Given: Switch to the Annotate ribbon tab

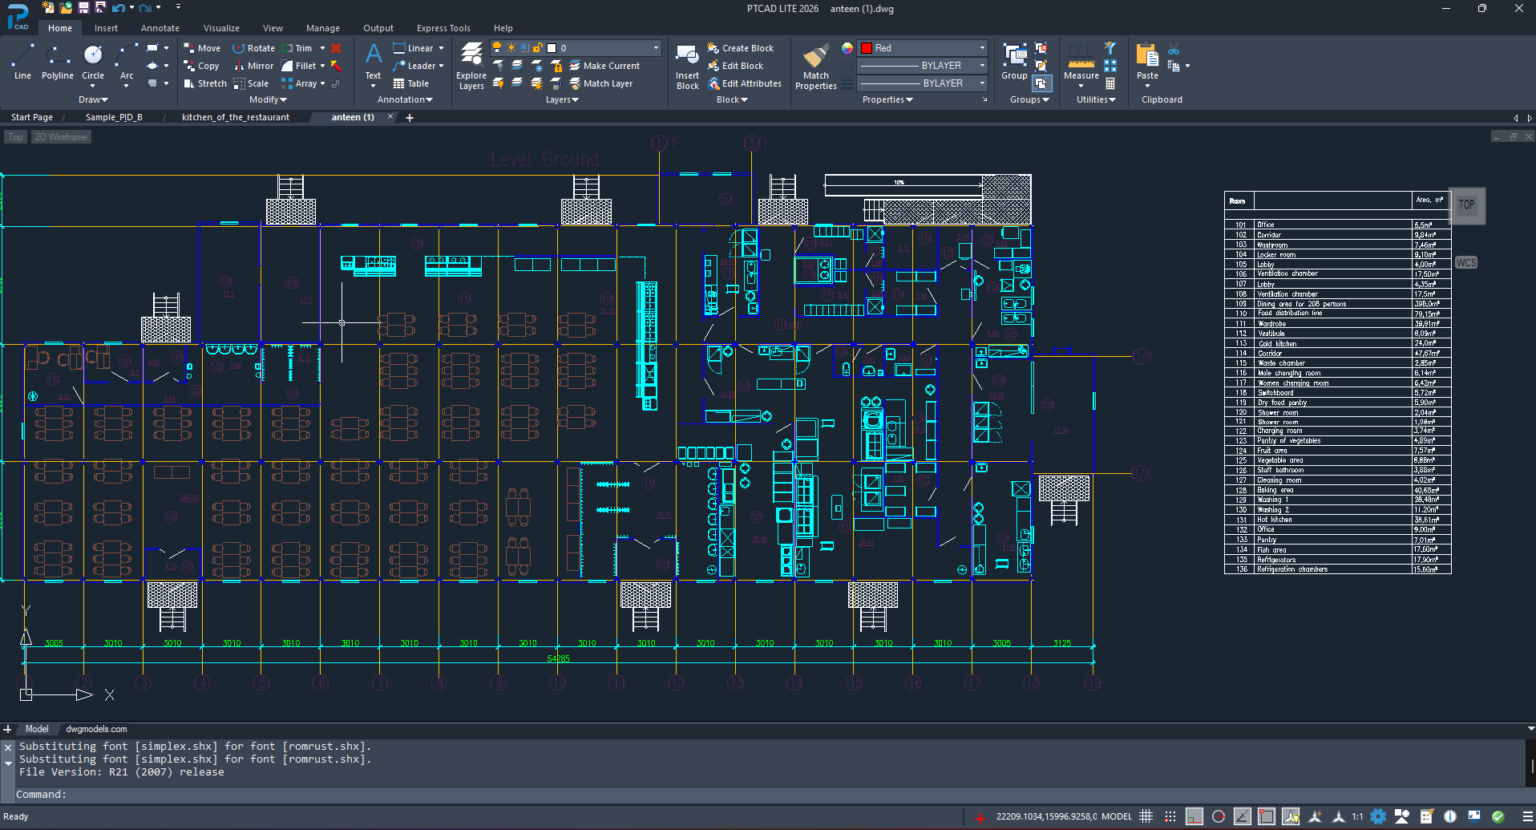Looking at the screenshot, I should (x=160, y=28).
